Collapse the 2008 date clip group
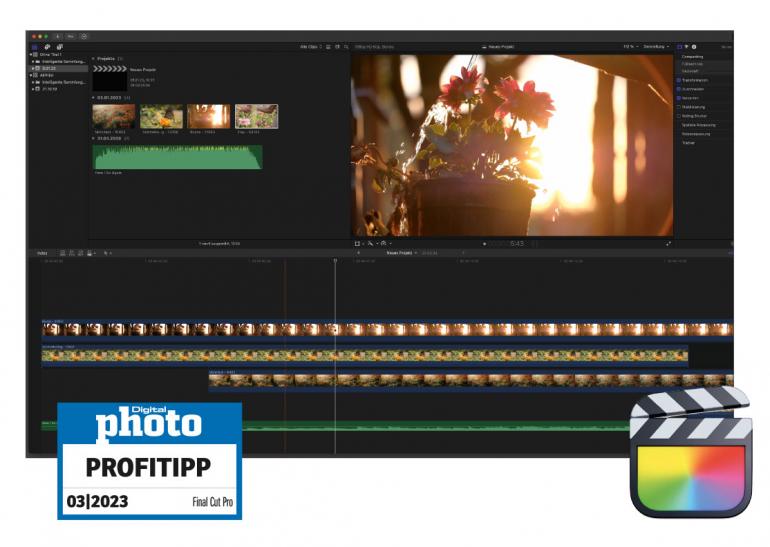Image resolution: width=770 pixels, height=547 pixels. 93,138
